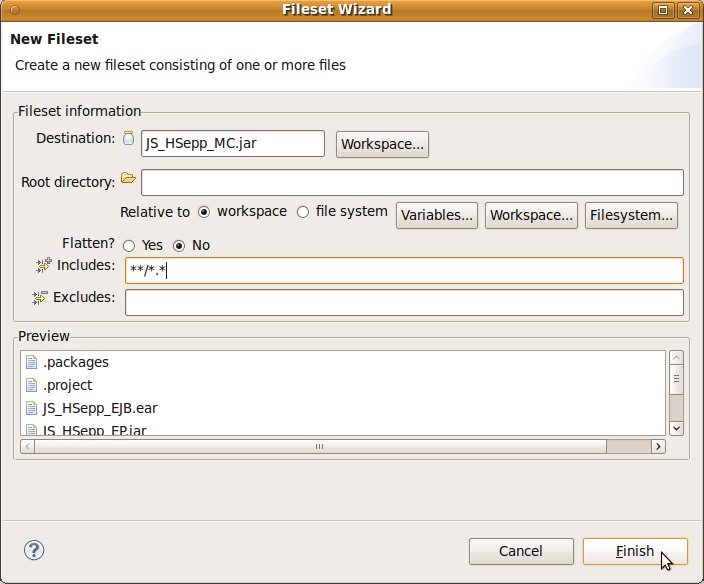
Task: Click the folder icon beside Root directory
Action: tap(128, 179)
